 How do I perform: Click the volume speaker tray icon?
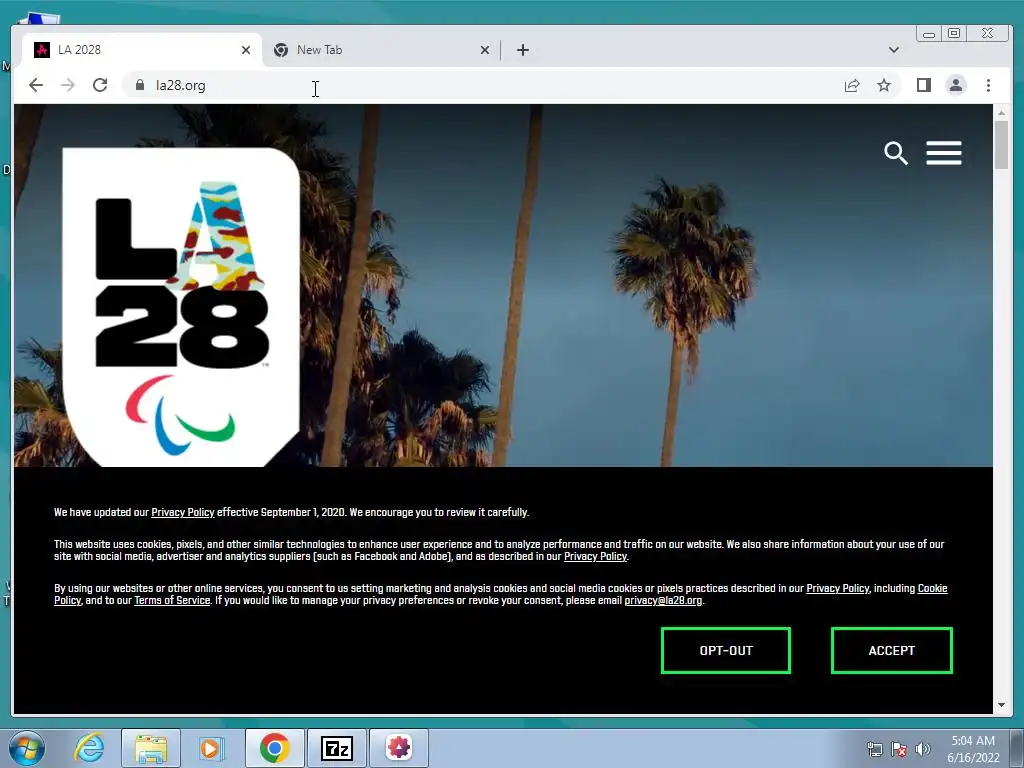(x=923, y=749)
